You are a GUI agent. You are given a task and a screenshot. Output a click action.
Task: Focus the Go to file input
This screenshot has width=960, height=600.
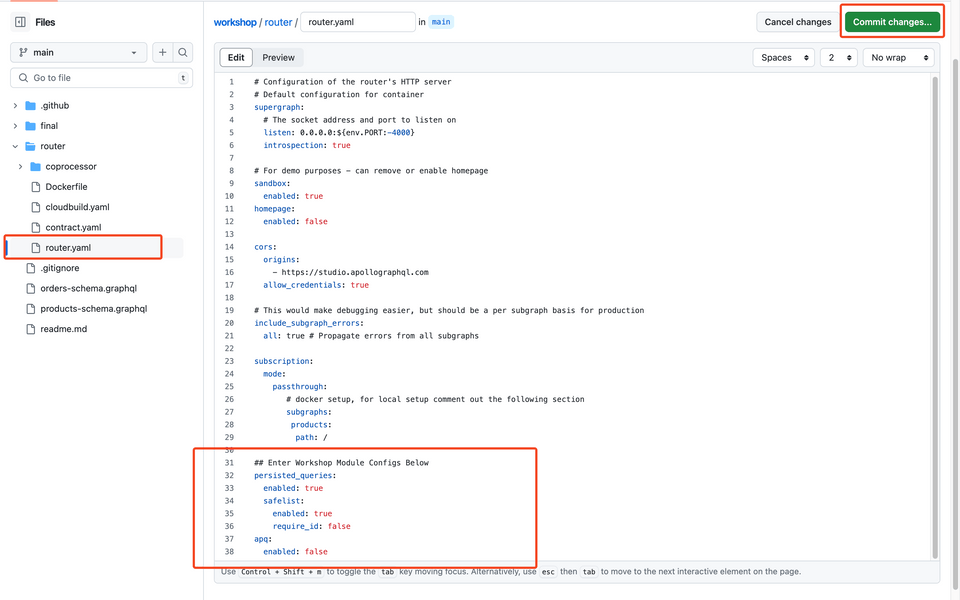[x=102, y=78]
